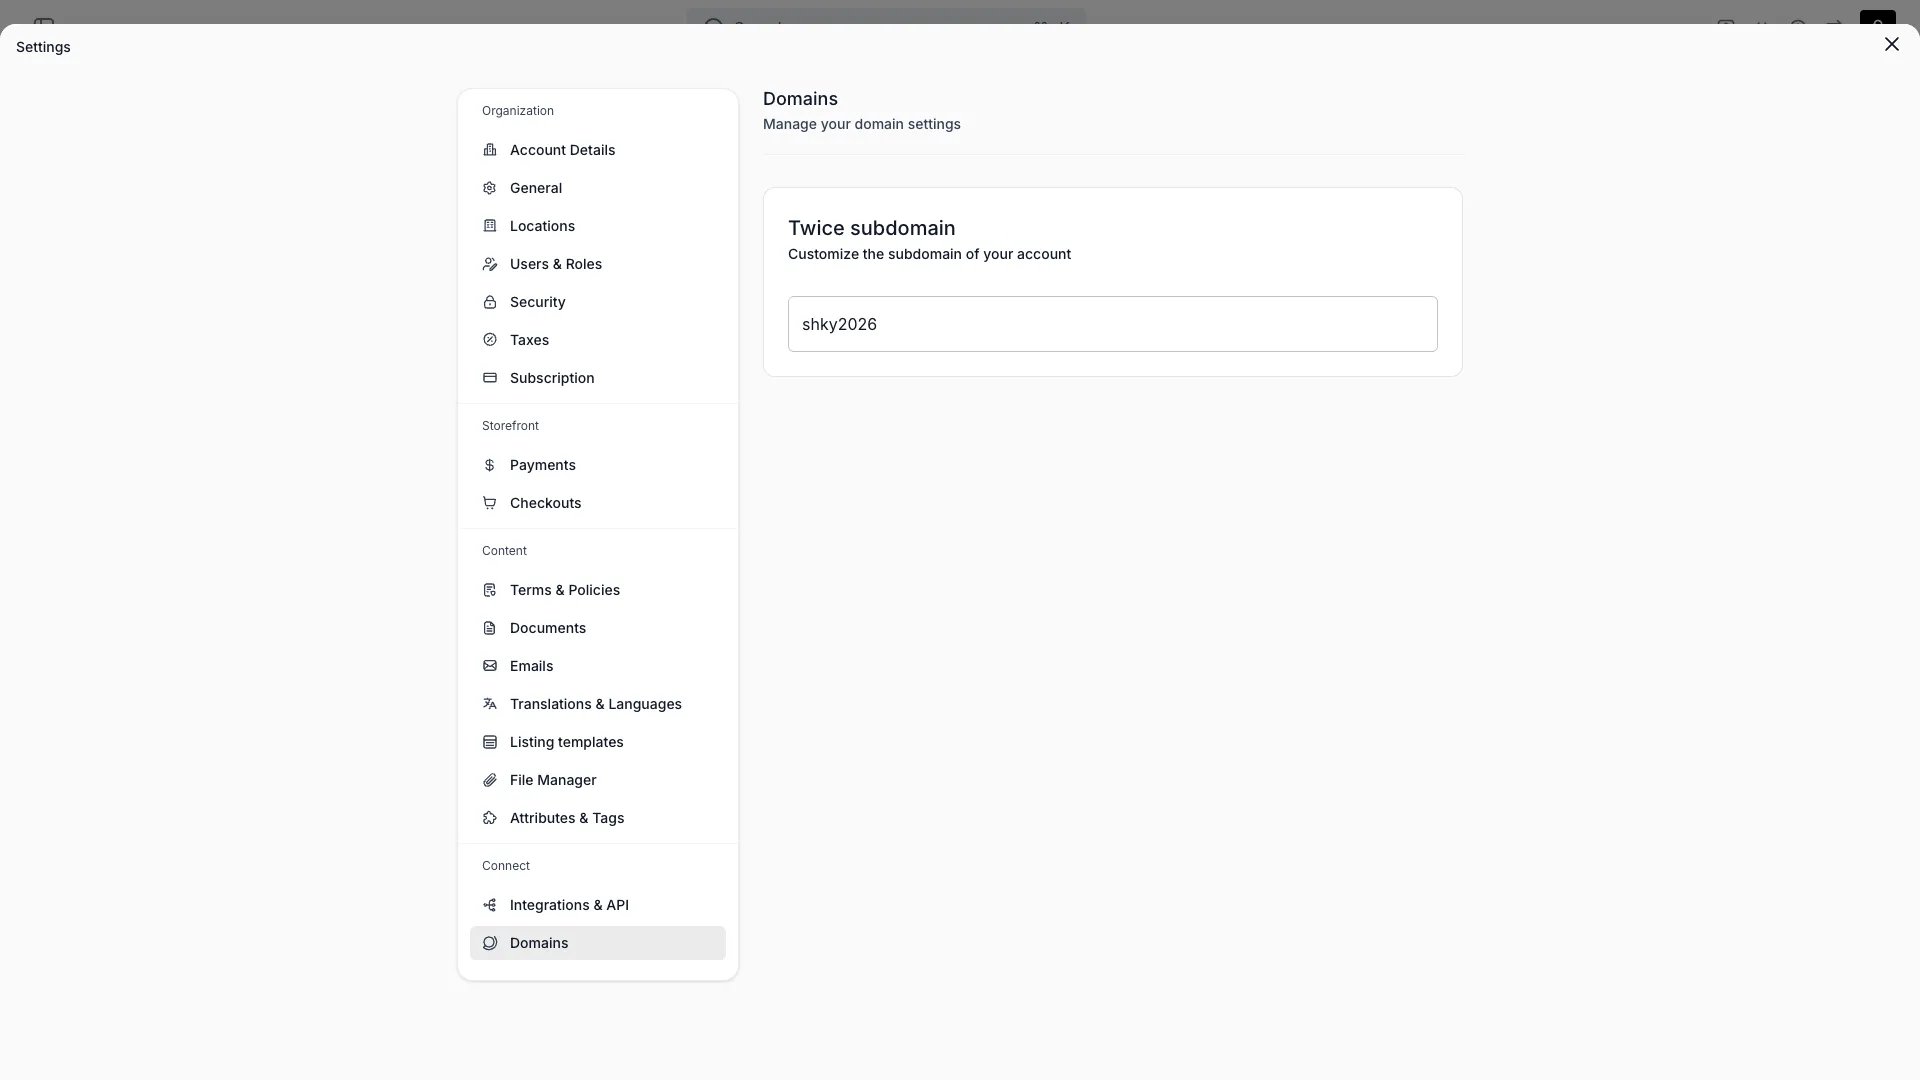Select the Domains menu item
Screen dimensions: 1920x1080
point(598,943)
